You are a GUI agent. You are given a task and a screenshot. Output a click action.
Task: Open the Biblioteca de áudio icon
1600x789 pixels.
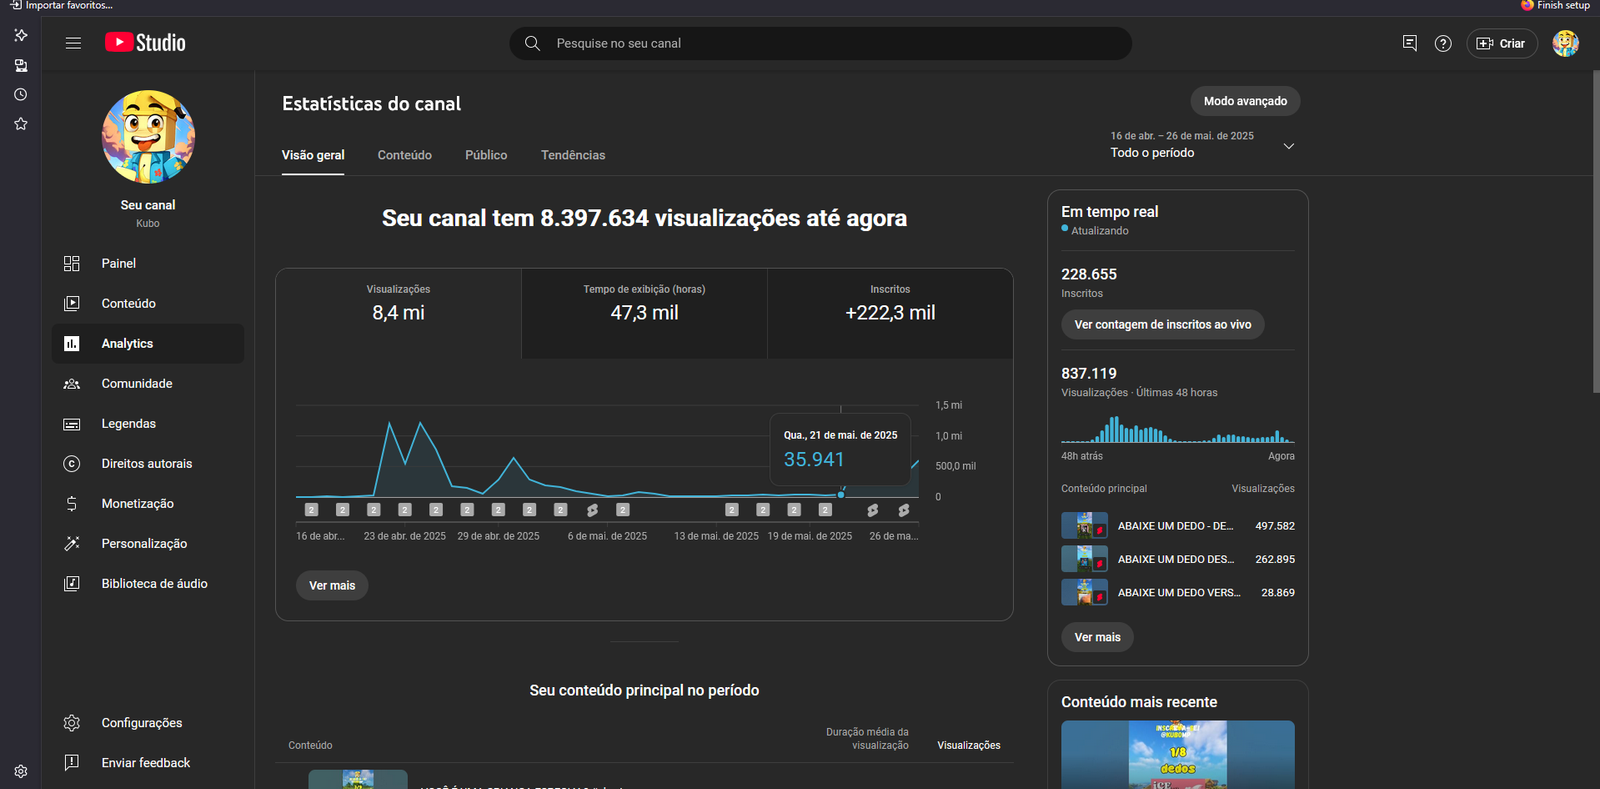click(x=72, y=583)
